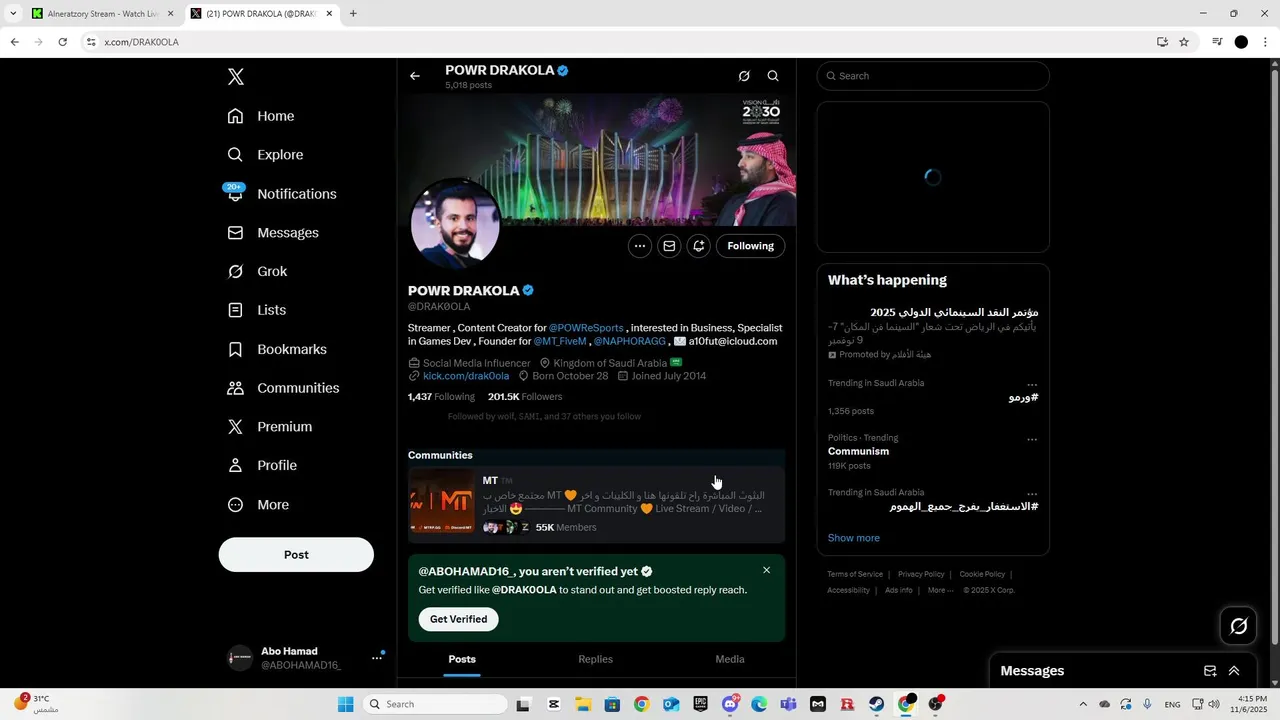This screenshot has width=1280, height=720.
Task: Click the X search input field
Action: [933, 76]
